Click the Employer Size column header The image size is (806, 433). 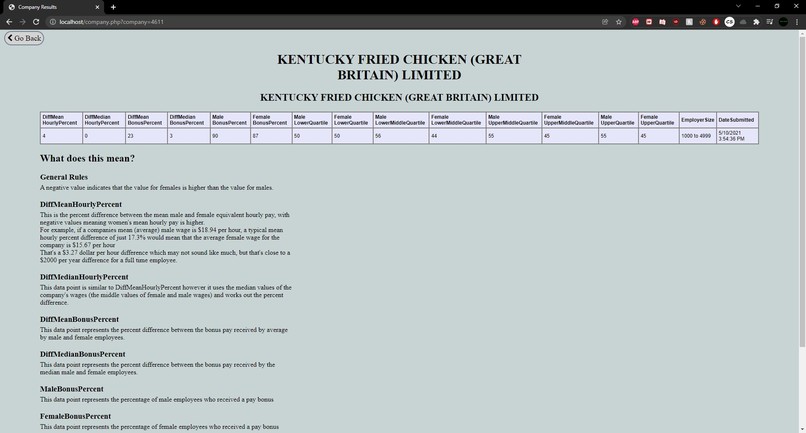point(698,120)
